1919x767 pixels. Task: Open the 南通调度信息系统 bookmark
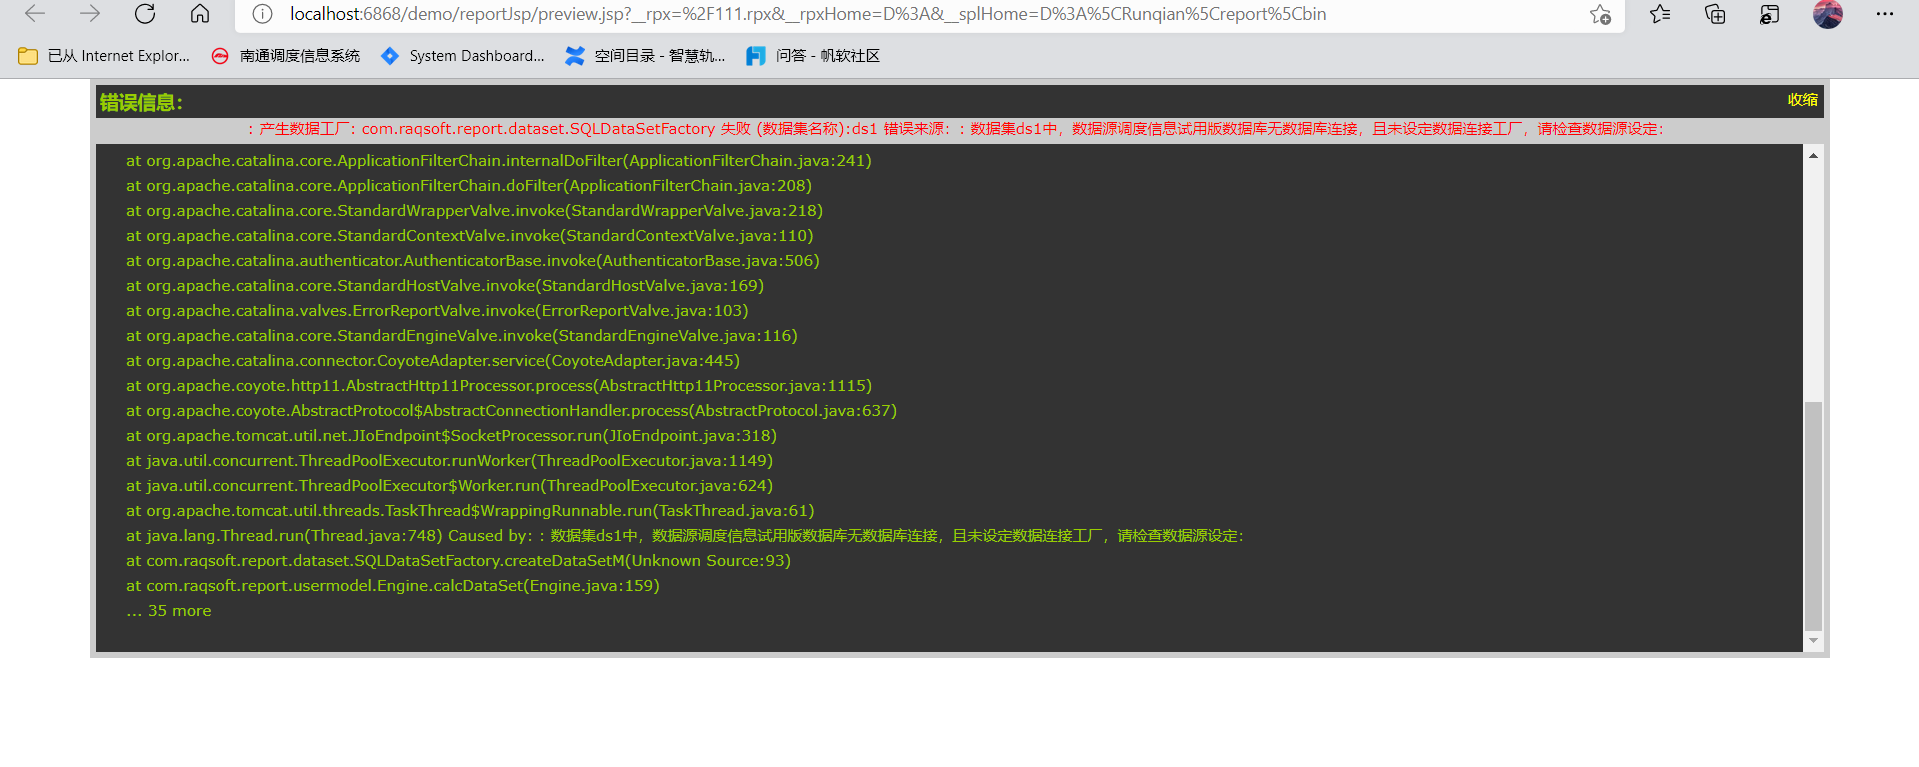286,56
